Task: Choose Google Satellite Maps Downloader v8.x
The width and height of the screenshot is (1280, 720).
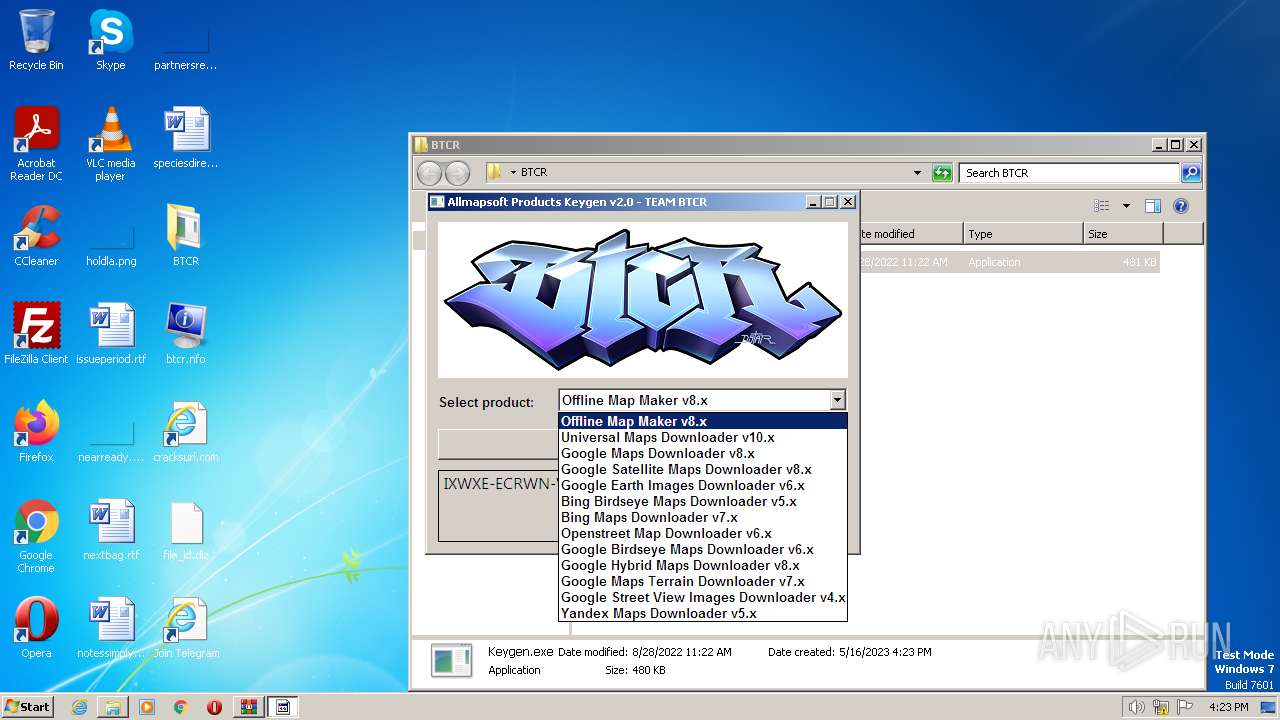Action: coord(703,469)
